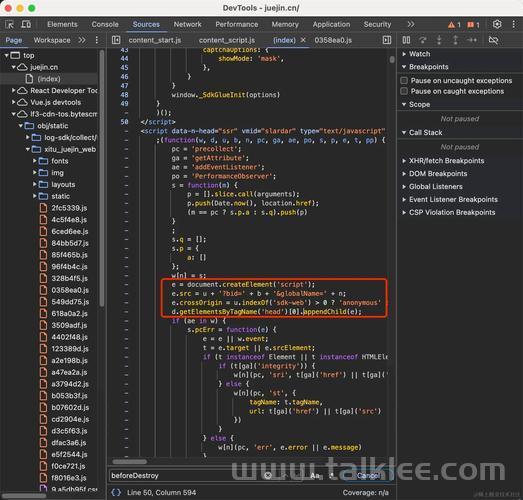Toggle the device toolbar icon
This screenshot has height=500, width=523.
coord(26,24)
